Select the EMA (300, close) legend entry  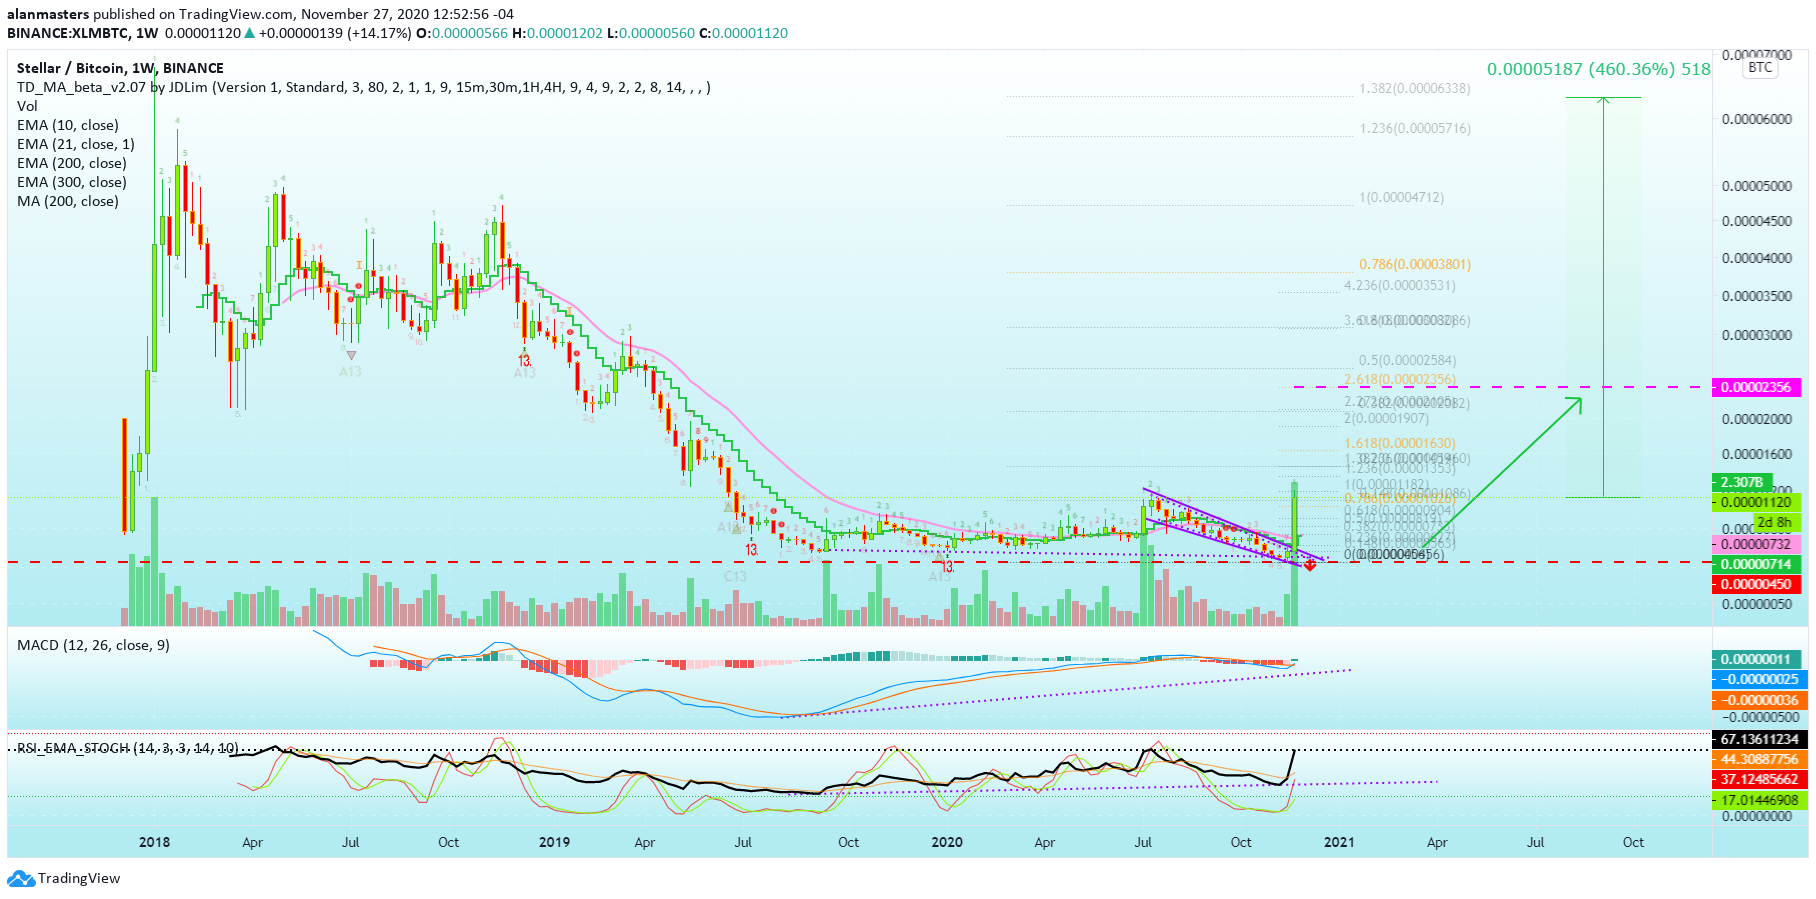72,182
